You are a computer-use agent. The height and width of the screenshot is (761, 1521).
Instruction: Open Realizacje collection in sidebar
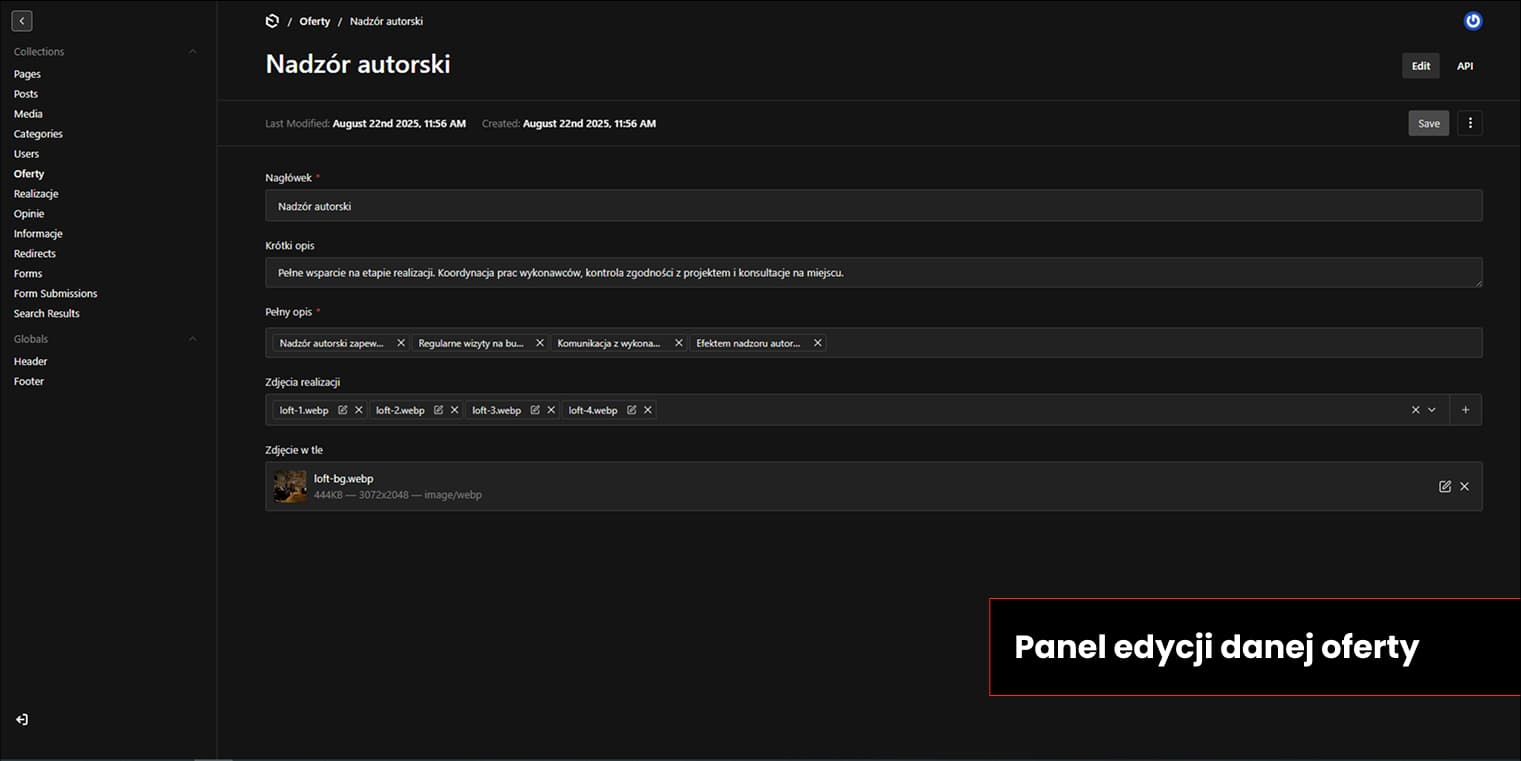(x=36, y=194)
